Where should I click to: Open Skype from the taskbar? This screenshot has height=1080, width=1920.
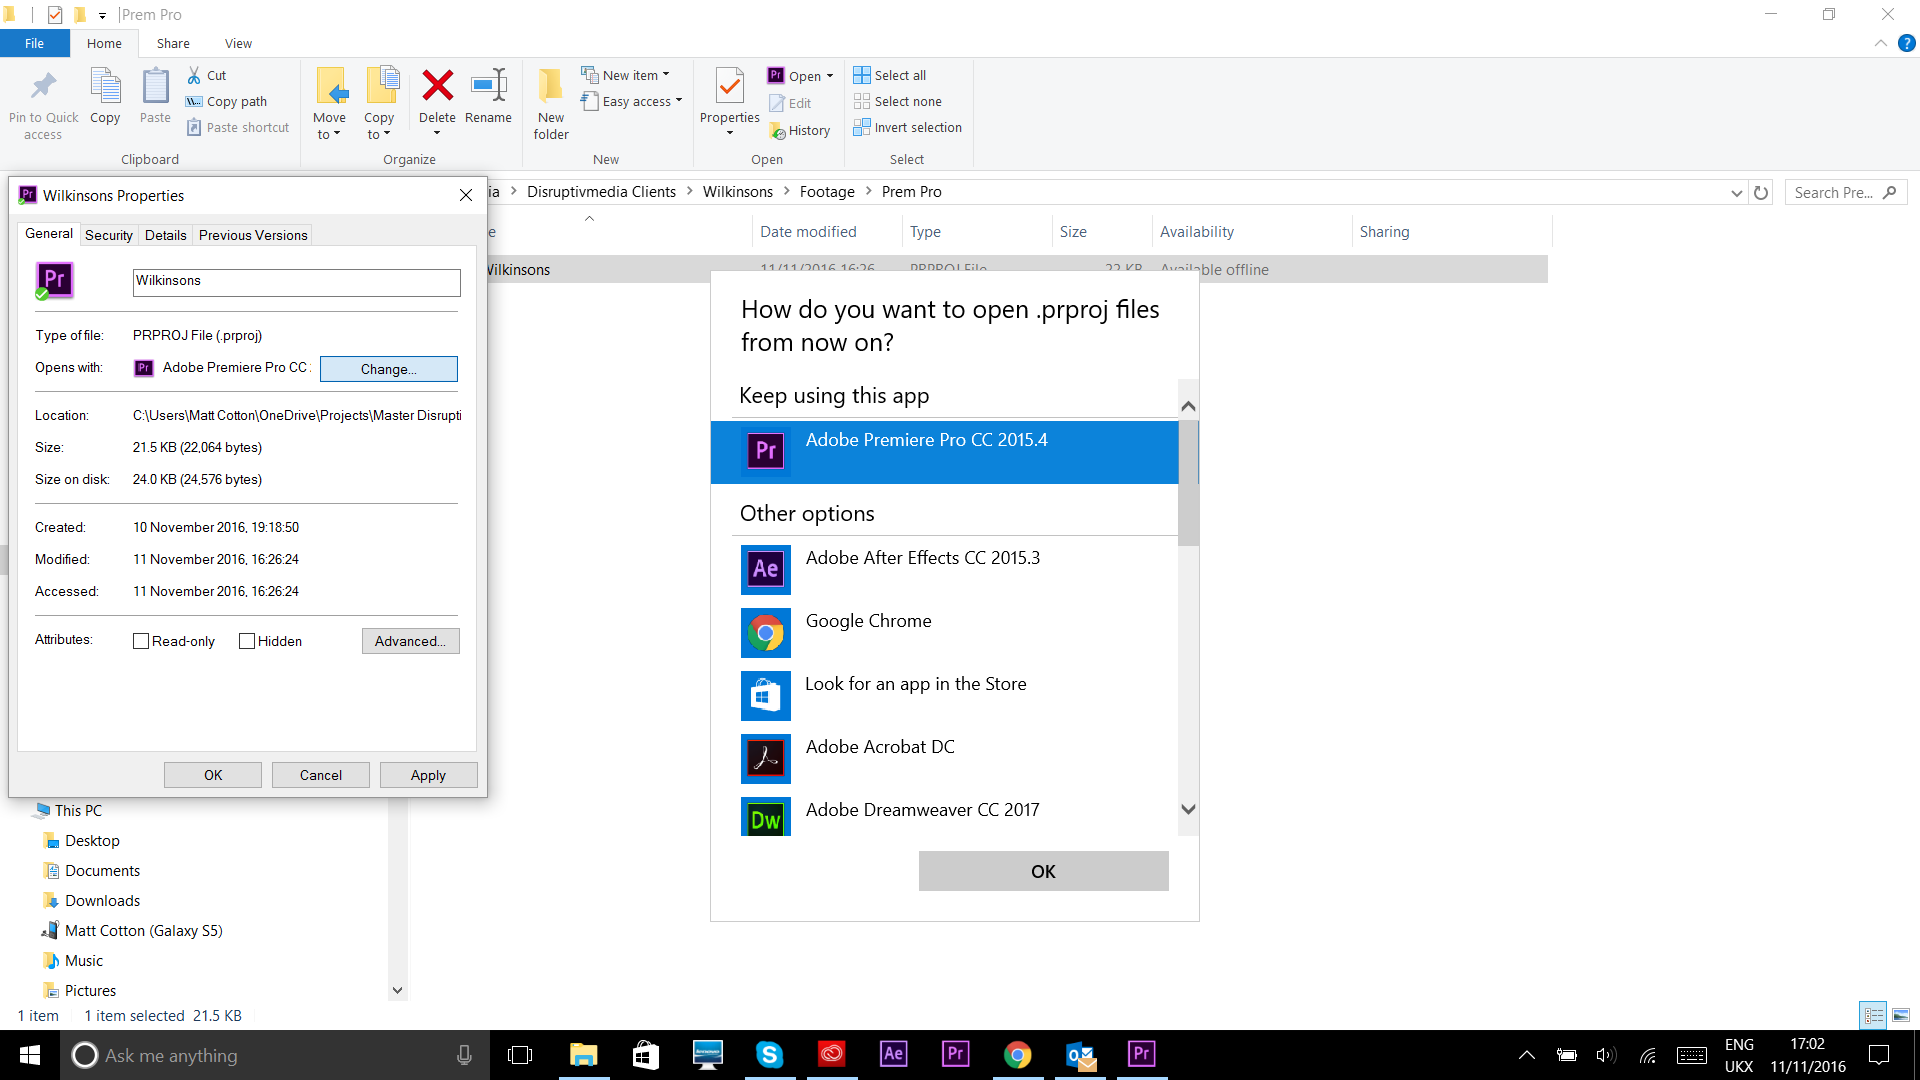769,1054
